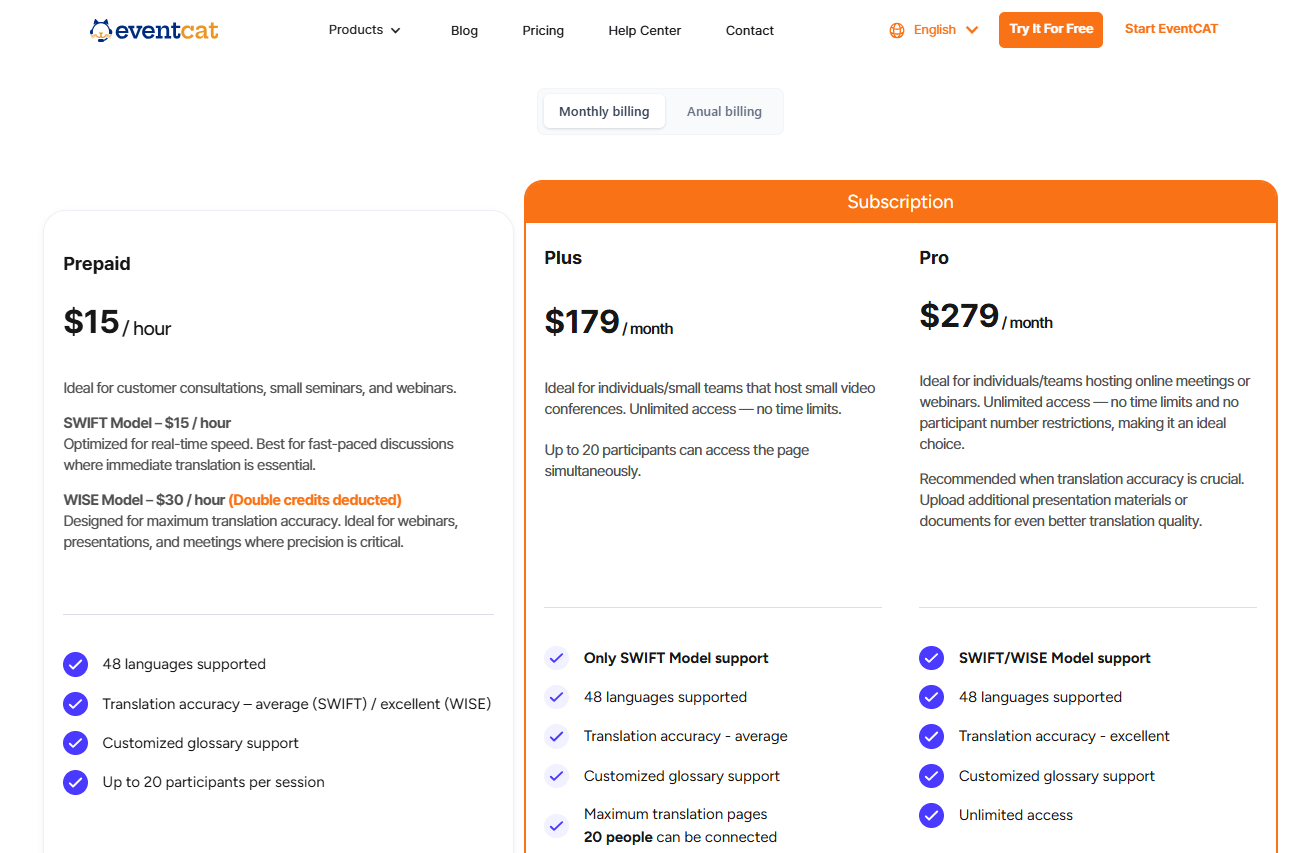This screenshot has width=1303, height=853.
Task: Switch to Anual billing
Action: (724, 111)
